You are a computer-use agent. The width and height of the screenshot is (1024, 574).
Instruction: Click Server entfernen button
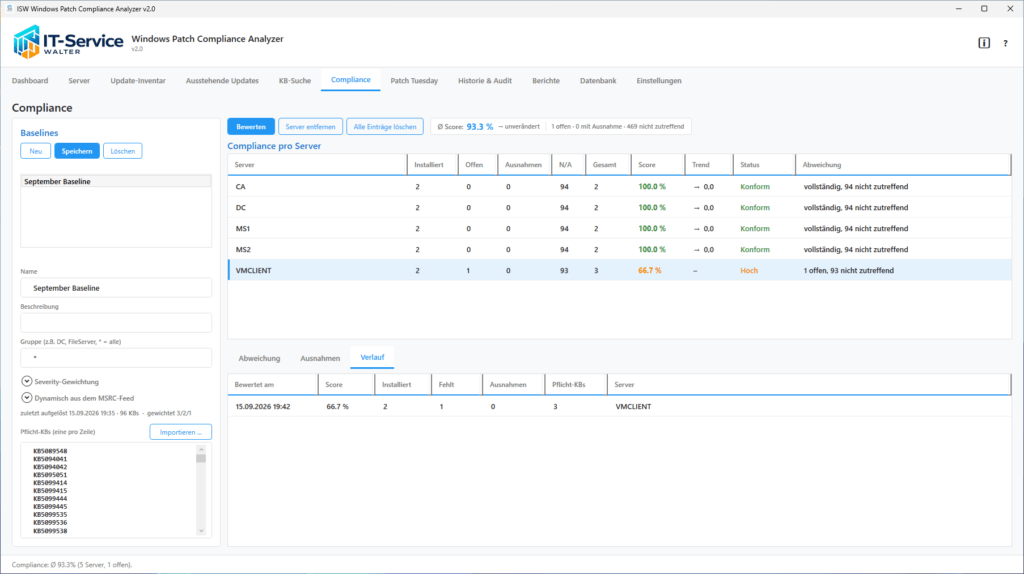coord(310,127)
